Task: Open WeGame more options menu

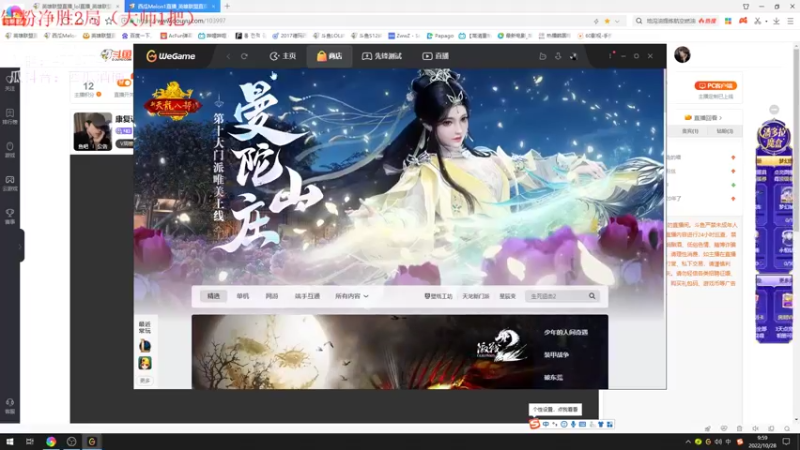Action: coord(610,56)
